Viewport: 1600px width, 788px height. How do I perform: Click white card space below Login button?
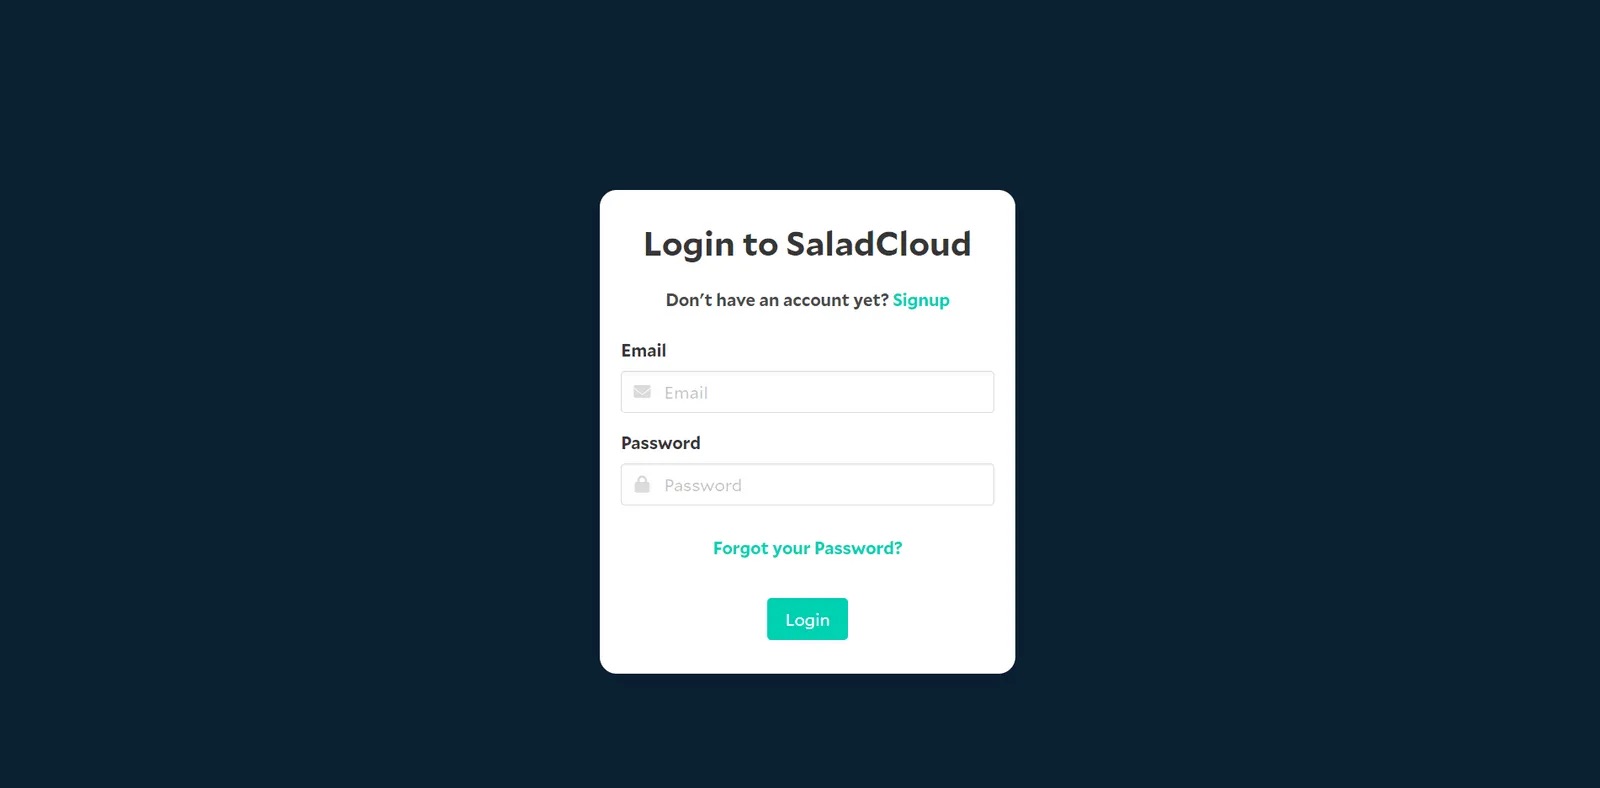click(x=807, y=656)
